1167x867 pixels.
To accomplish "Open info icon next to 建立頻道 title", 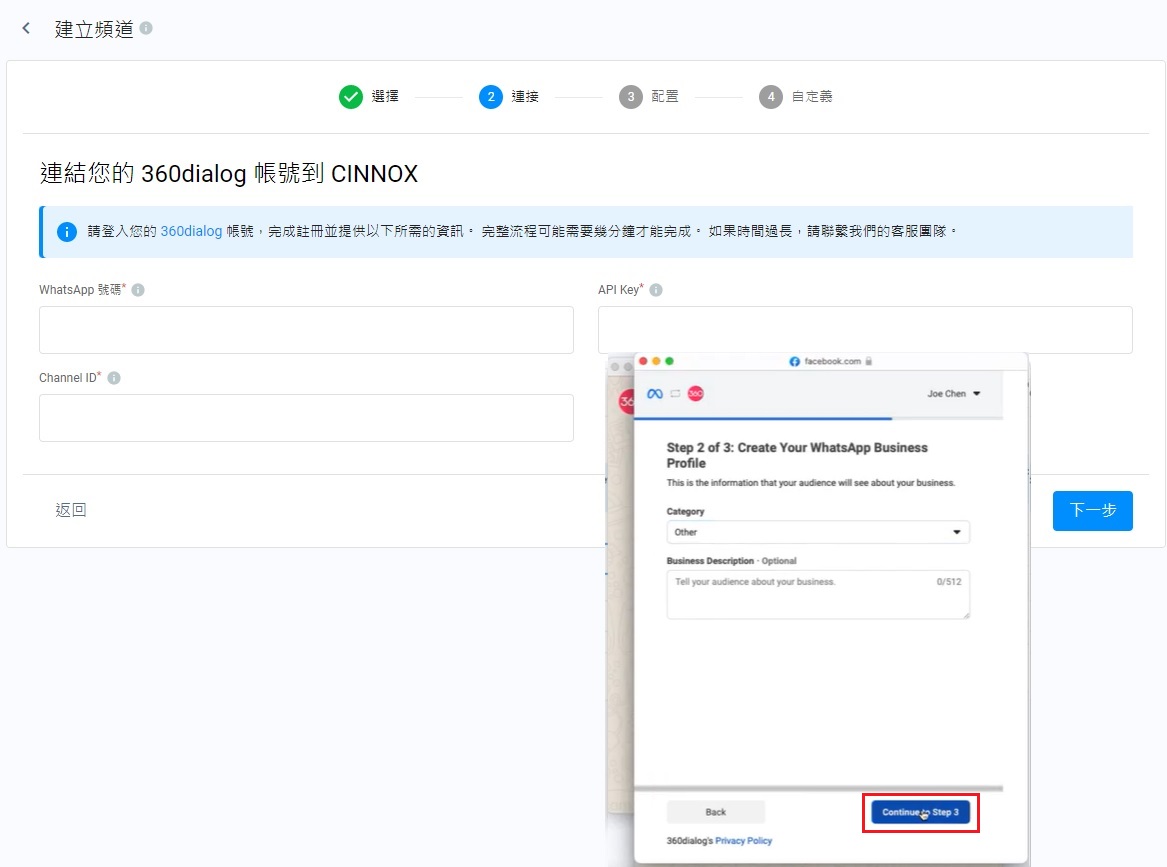I will pos(146,28).
